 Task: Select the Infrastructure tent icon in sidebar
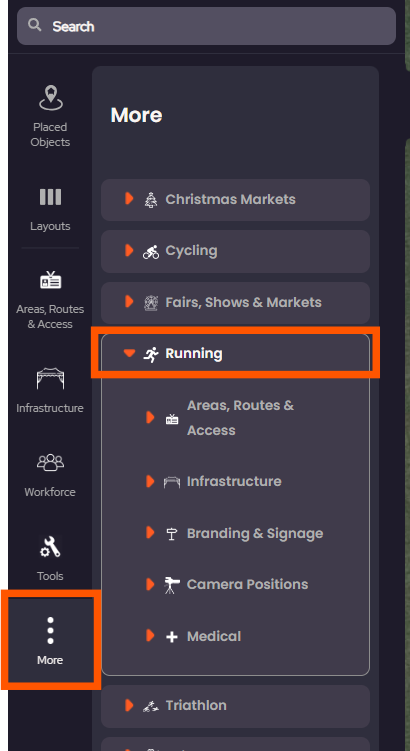50,378
